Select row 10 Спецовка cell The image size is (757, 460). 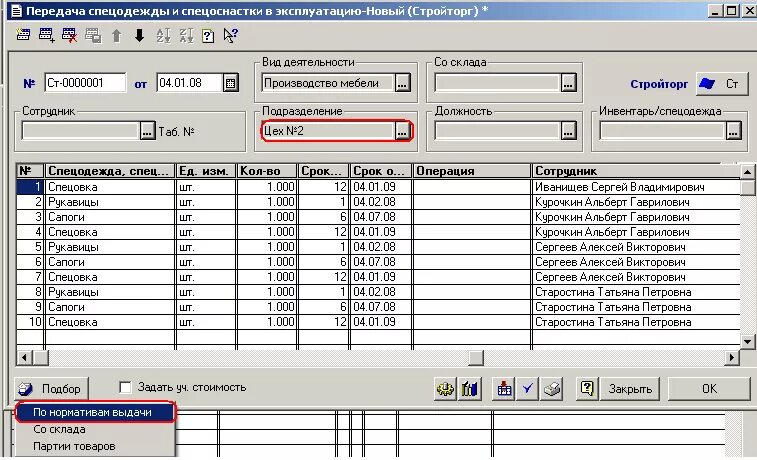(x=110, y=322)
